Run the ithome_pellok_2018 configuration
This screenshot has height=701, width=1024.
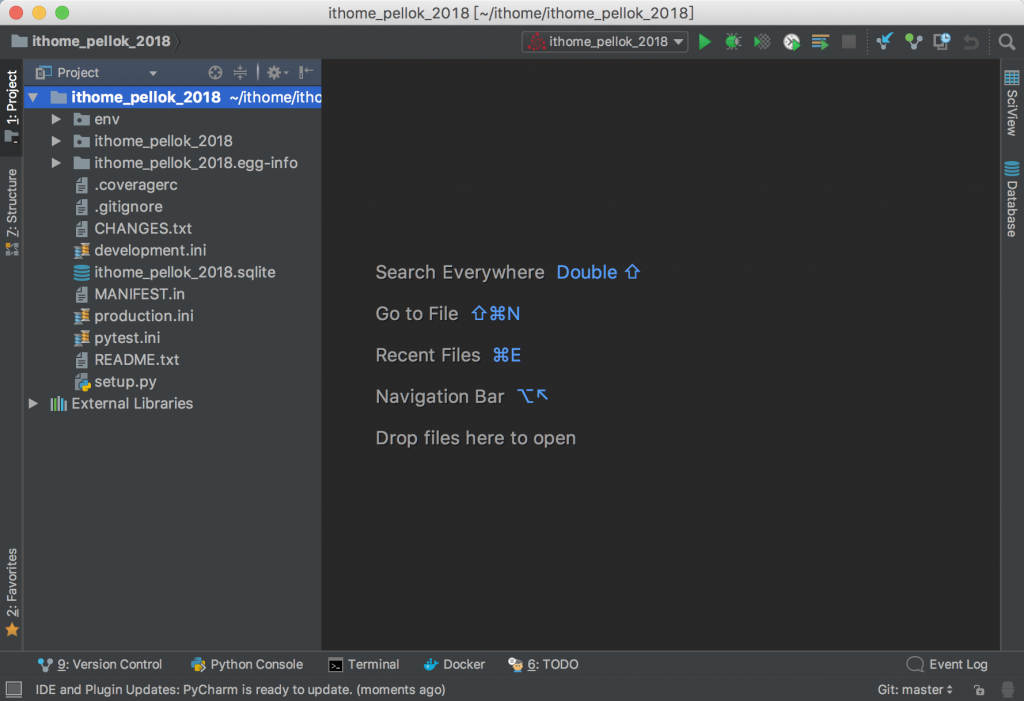(704, 42)
